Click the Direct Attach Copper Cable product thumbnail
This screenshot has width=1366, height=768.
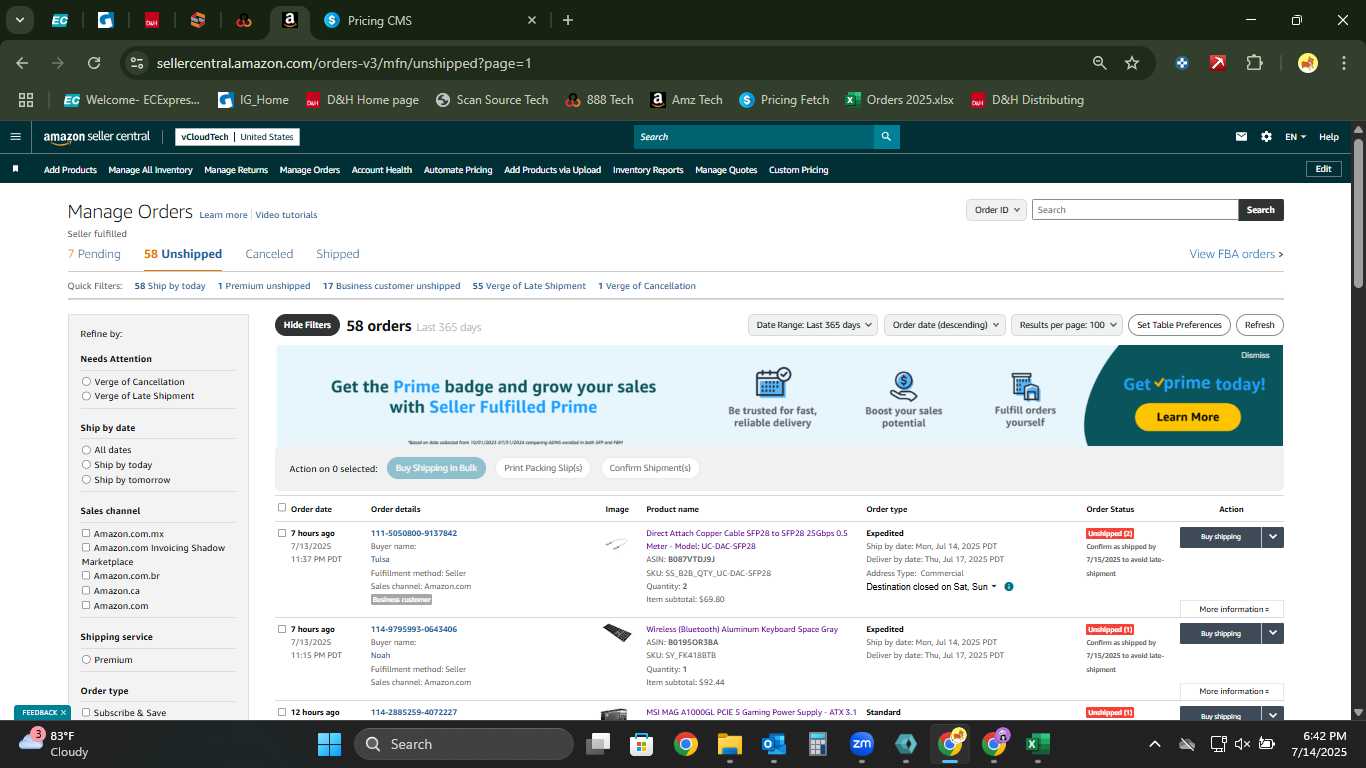[x=617, y=544]
